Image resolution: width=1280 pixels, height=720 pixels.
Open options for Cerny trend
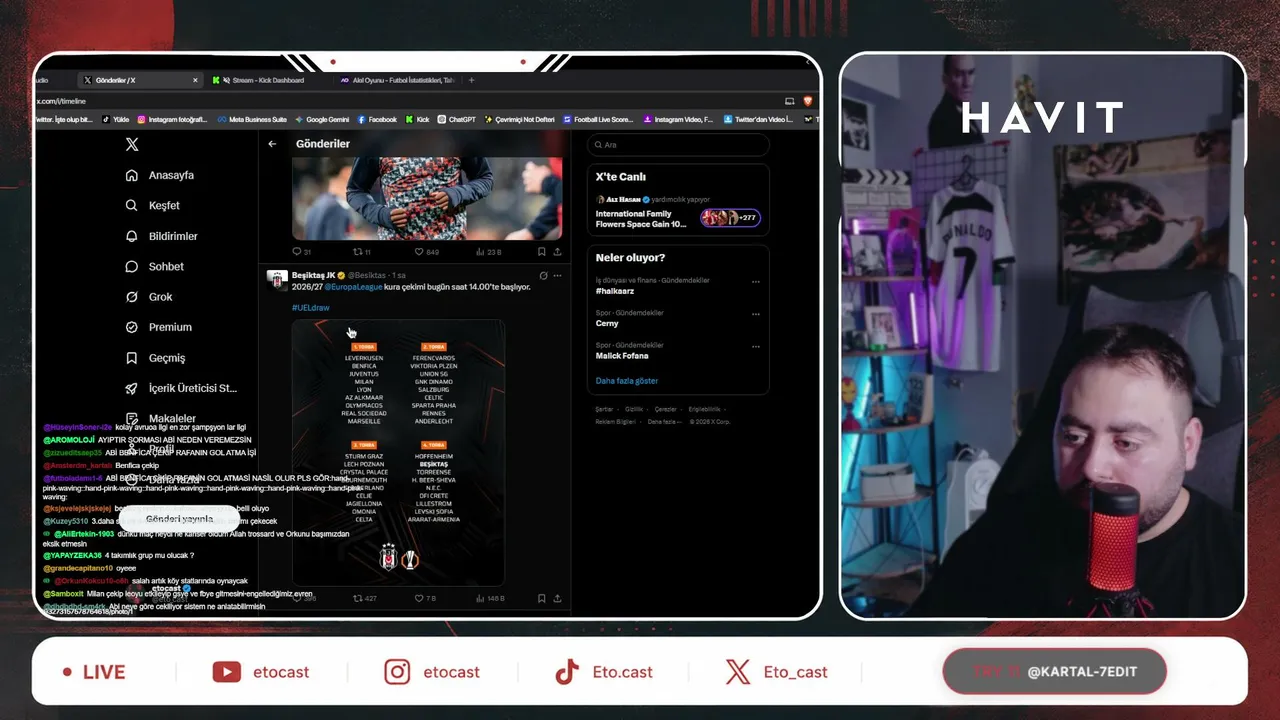pyautogui.click(x=756, y=314)
